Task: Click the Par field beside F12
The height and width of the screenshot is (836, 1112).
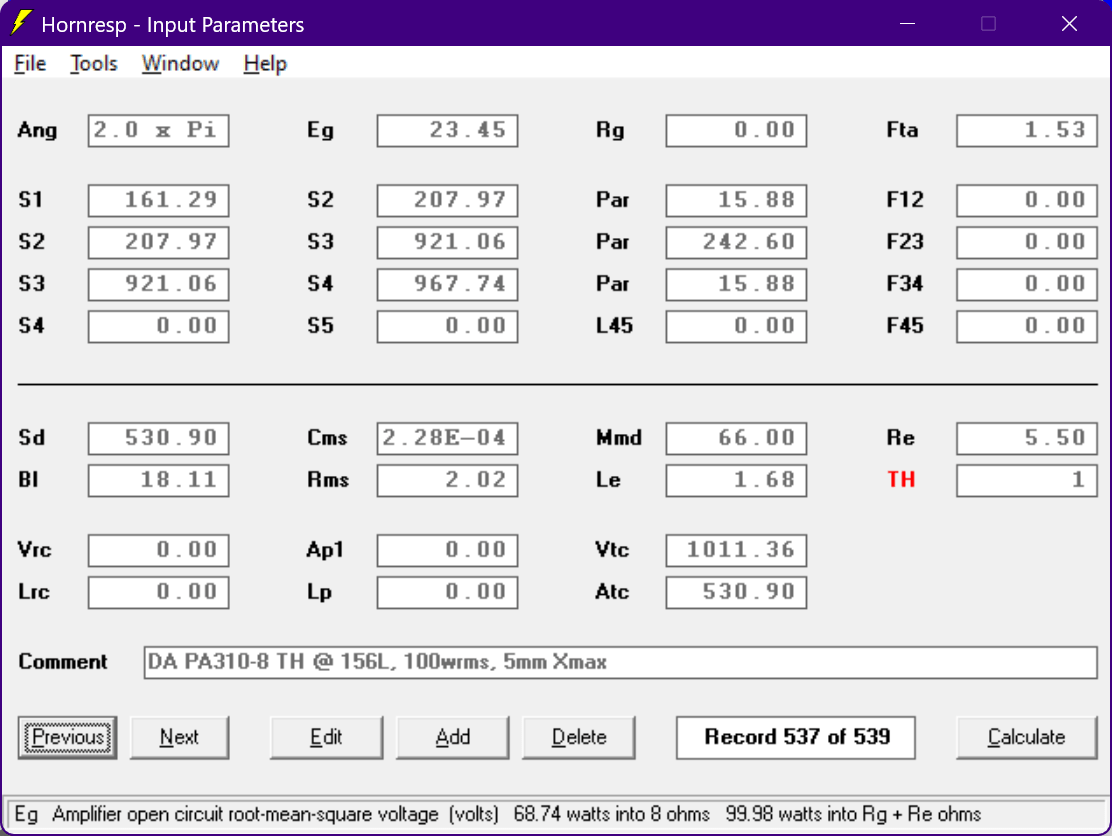Action: point(736,200)
